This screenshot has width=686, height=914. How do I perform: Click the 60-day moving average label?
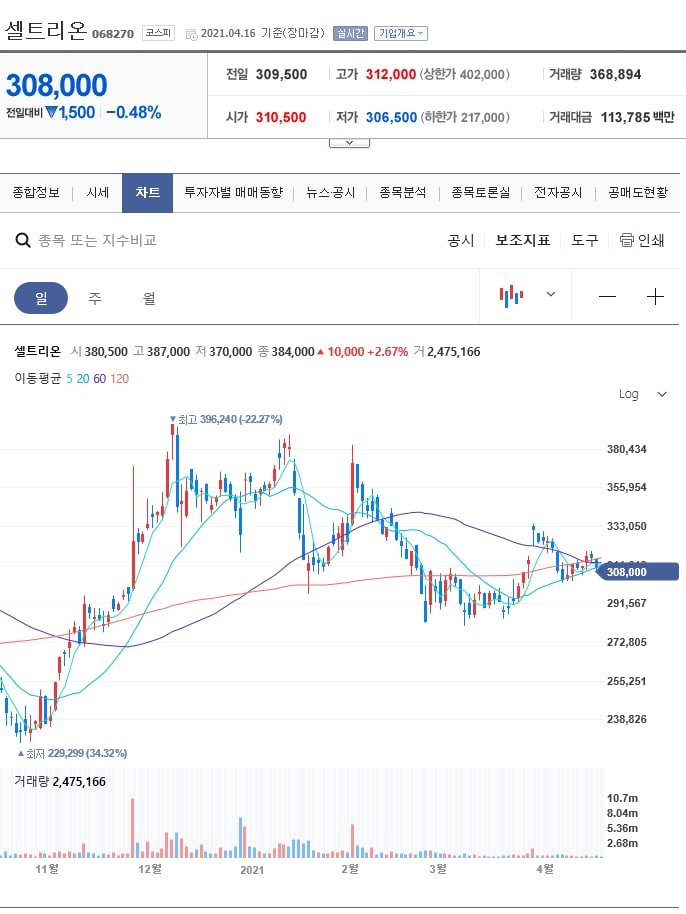tap(100, 379)
